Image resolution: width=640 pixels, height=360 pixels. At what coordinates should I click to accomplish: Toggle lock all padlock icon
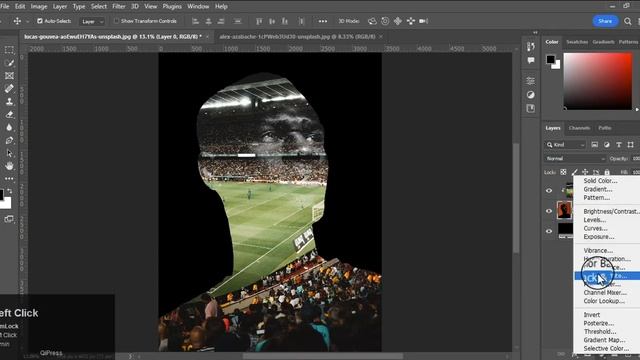607,172
